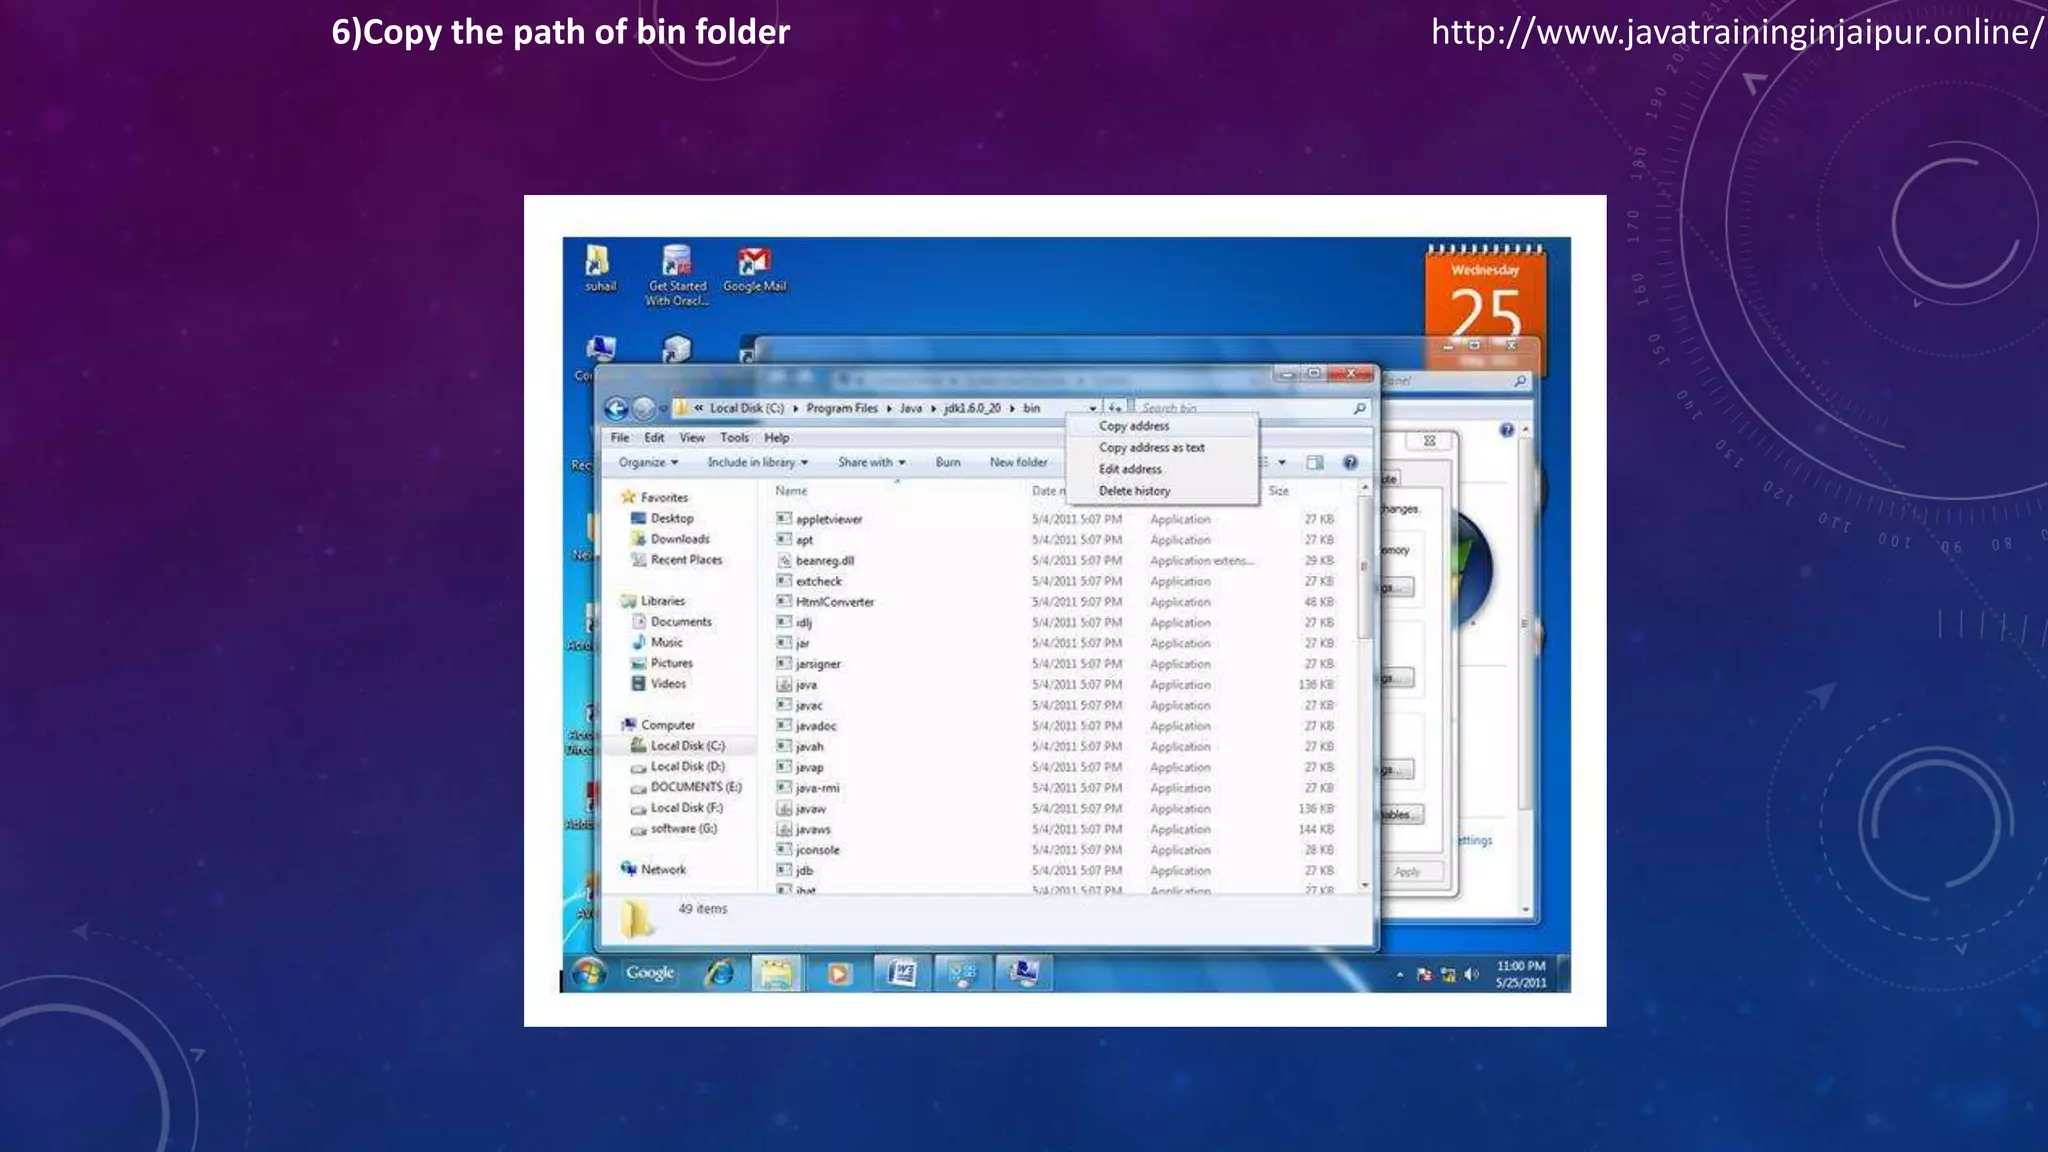Viewport: 2048px width, 1152px height.
Task: Open the Google Mail desktop icon
Action: tap(754, 270)
